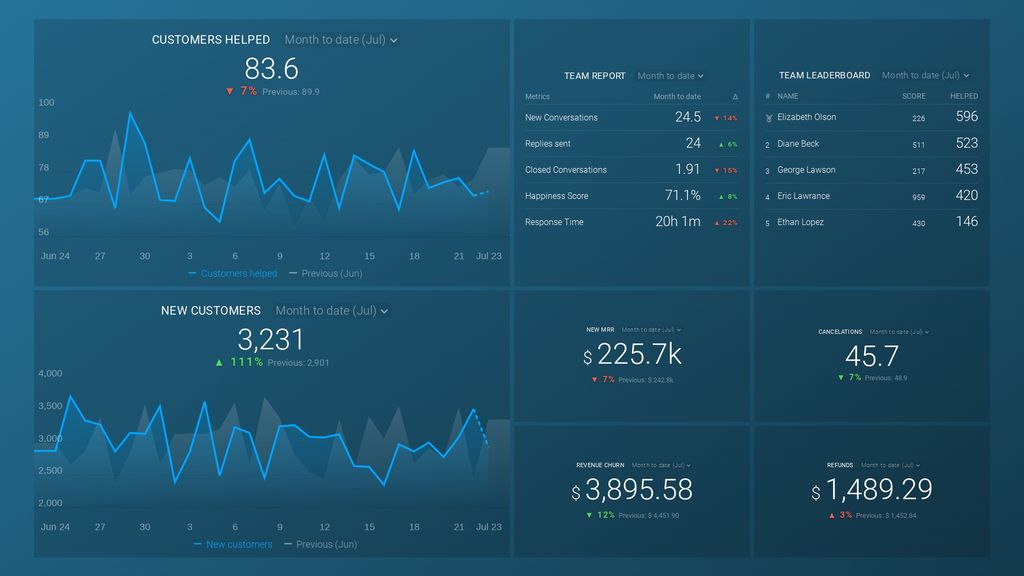Select the Response Time metric row label
The height and width of the screenshot is (576, 1024).
554,222
